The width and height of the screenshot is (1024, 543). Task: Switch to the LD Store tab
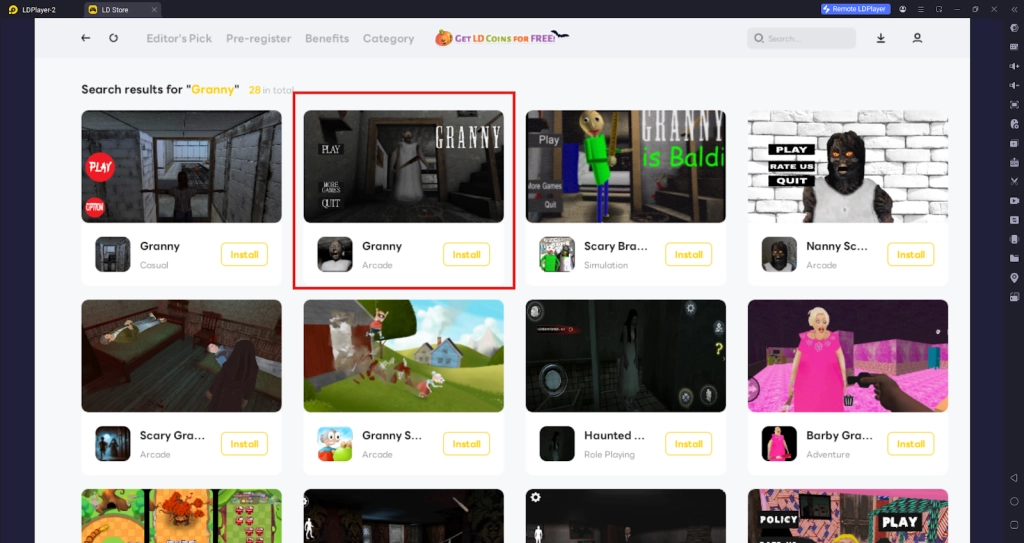click(x=122, y=9)
